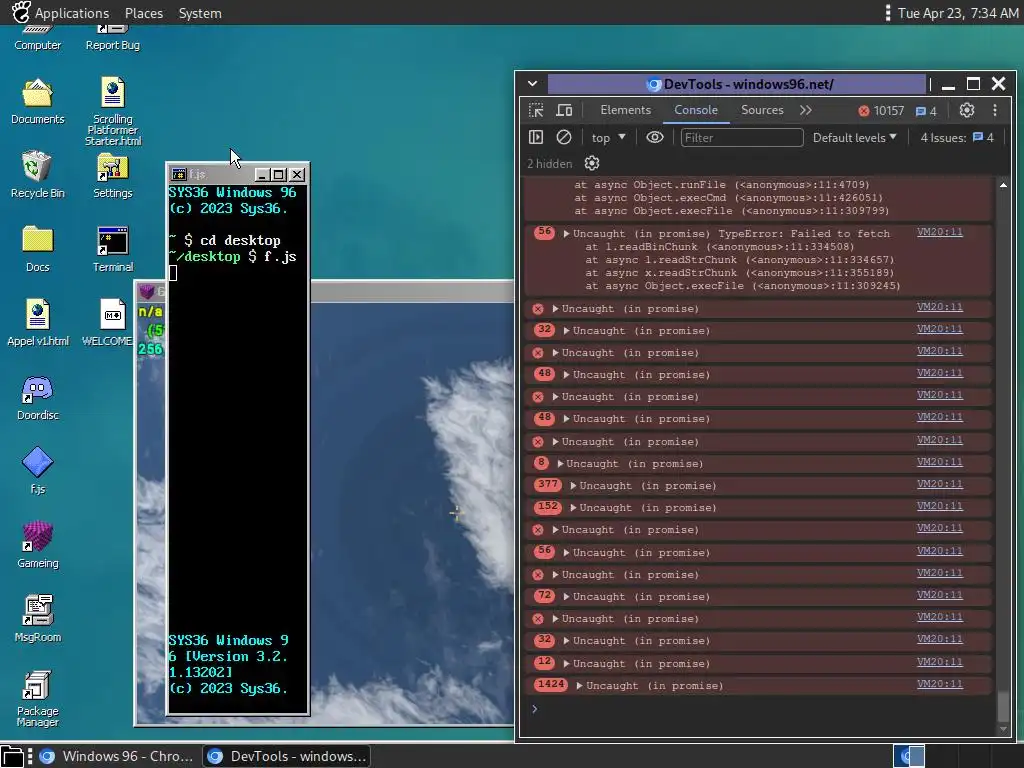Switch to the Elements tab

[625, 110]
